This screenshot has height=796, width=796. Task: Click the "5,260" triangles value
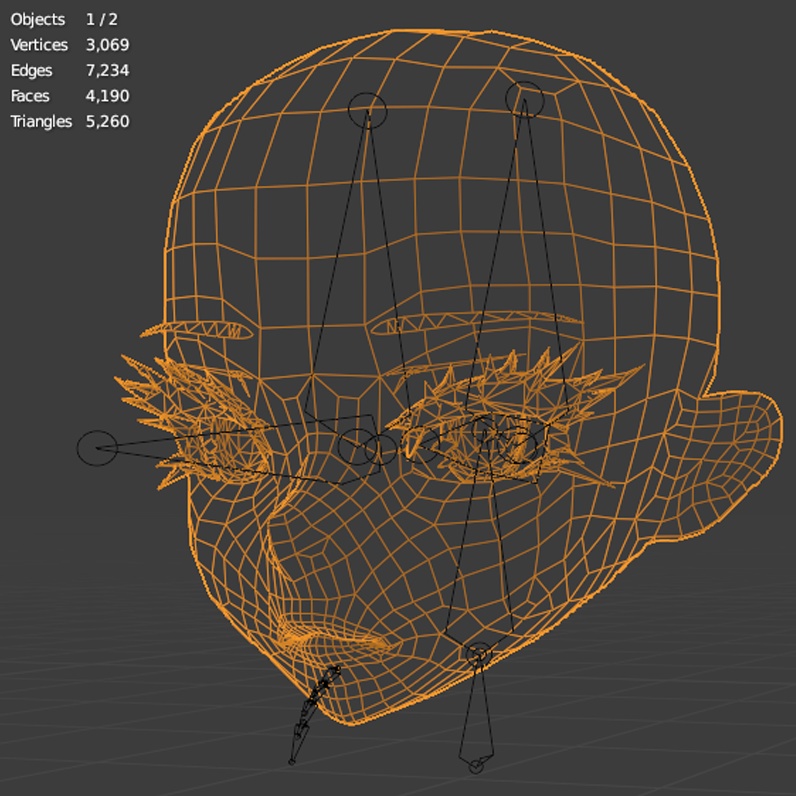[108, 121]
